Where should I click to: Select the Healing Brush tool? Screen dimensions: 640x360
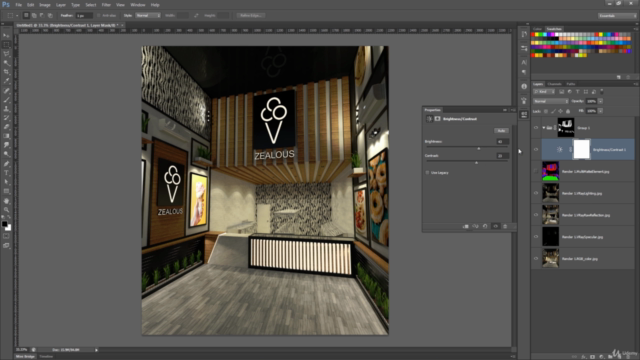(6, 91)
